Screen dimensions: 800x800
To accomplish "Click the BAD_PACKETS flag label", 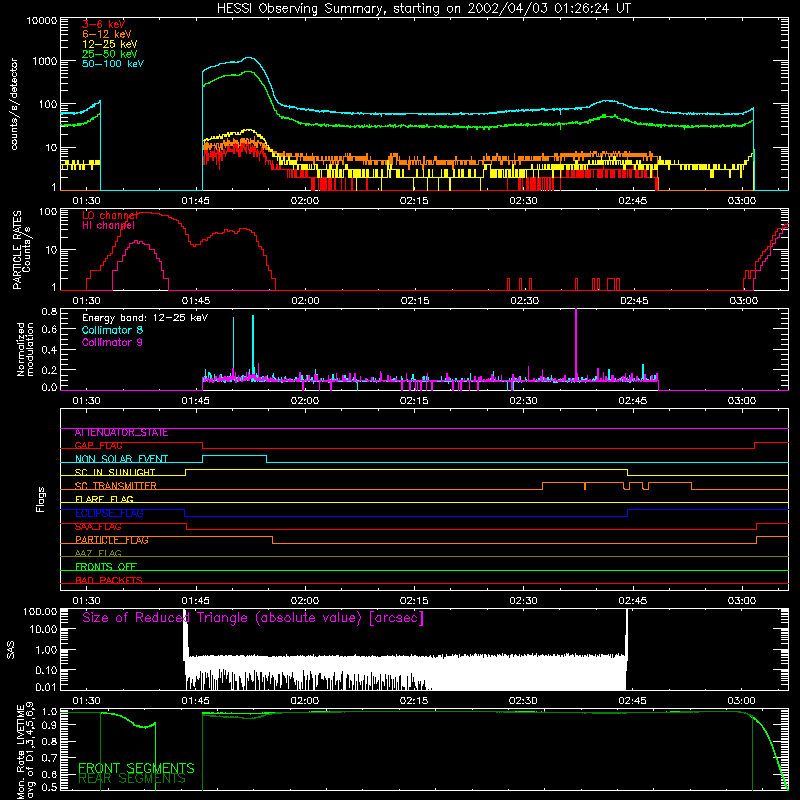I will point(109,581).
